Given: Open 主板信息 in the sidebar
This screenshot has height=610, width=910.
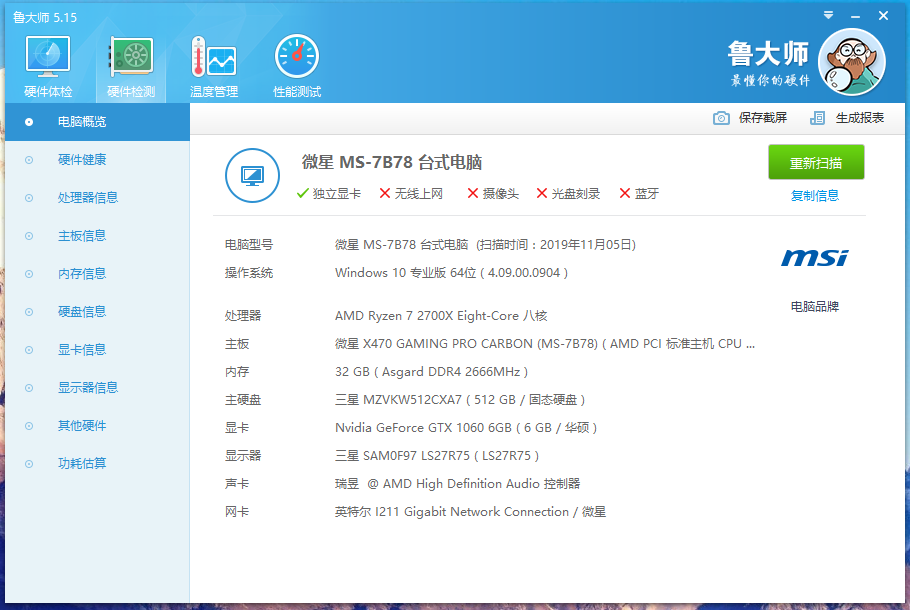Looking at the screenshot, I should 98,236.
